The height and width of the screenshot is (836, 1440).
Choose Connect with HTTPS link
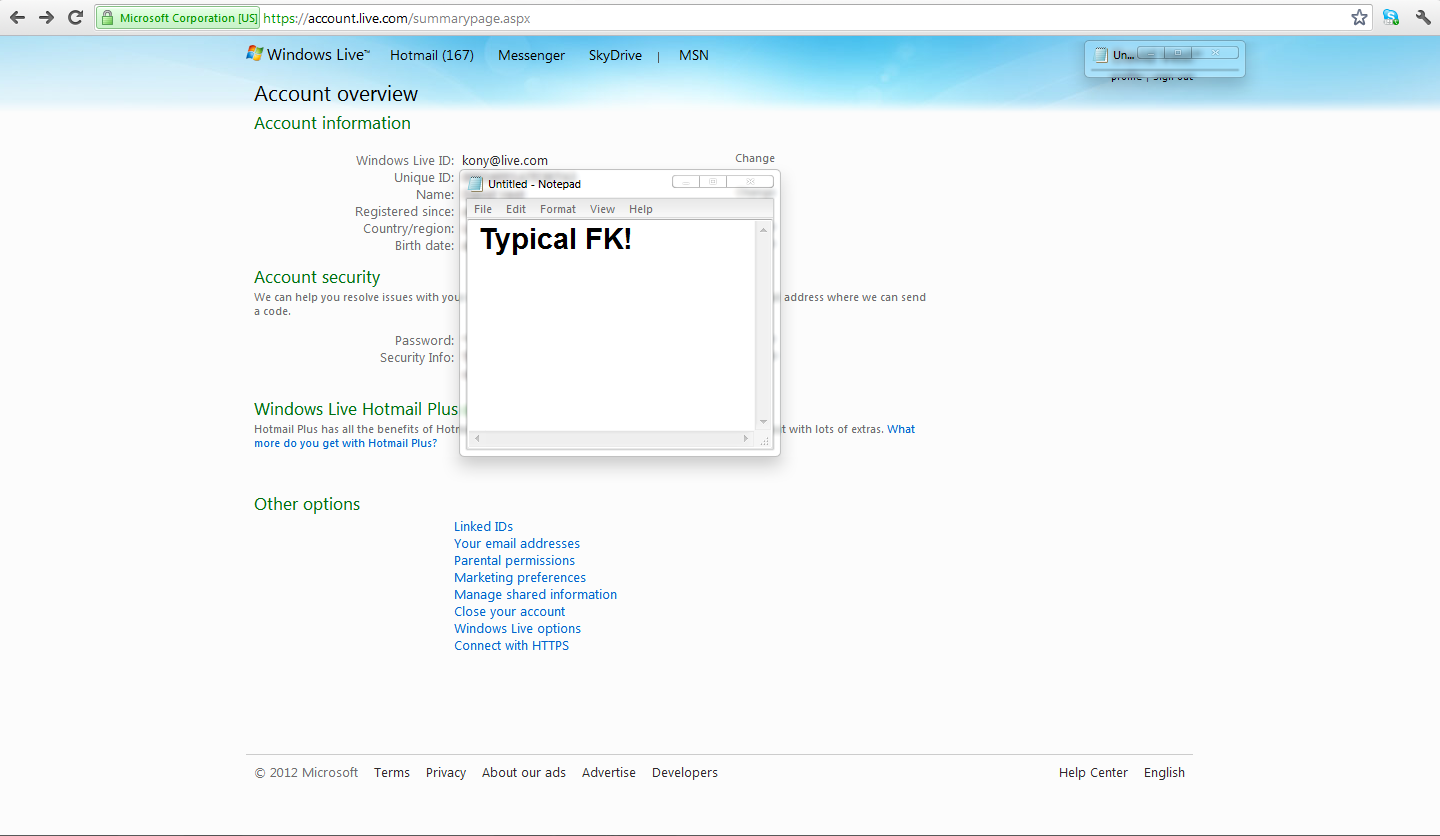click(511, 646)
